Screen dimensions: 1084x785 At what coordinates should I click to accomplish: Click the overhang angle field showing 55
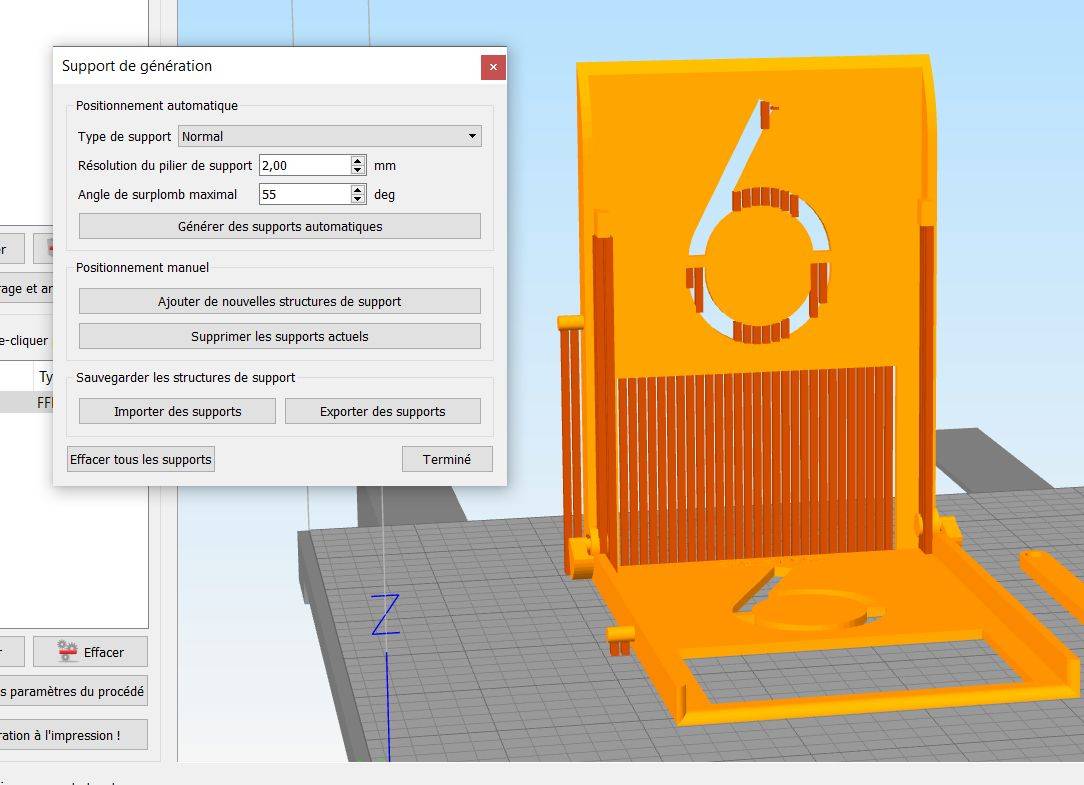tap(304, 194)
